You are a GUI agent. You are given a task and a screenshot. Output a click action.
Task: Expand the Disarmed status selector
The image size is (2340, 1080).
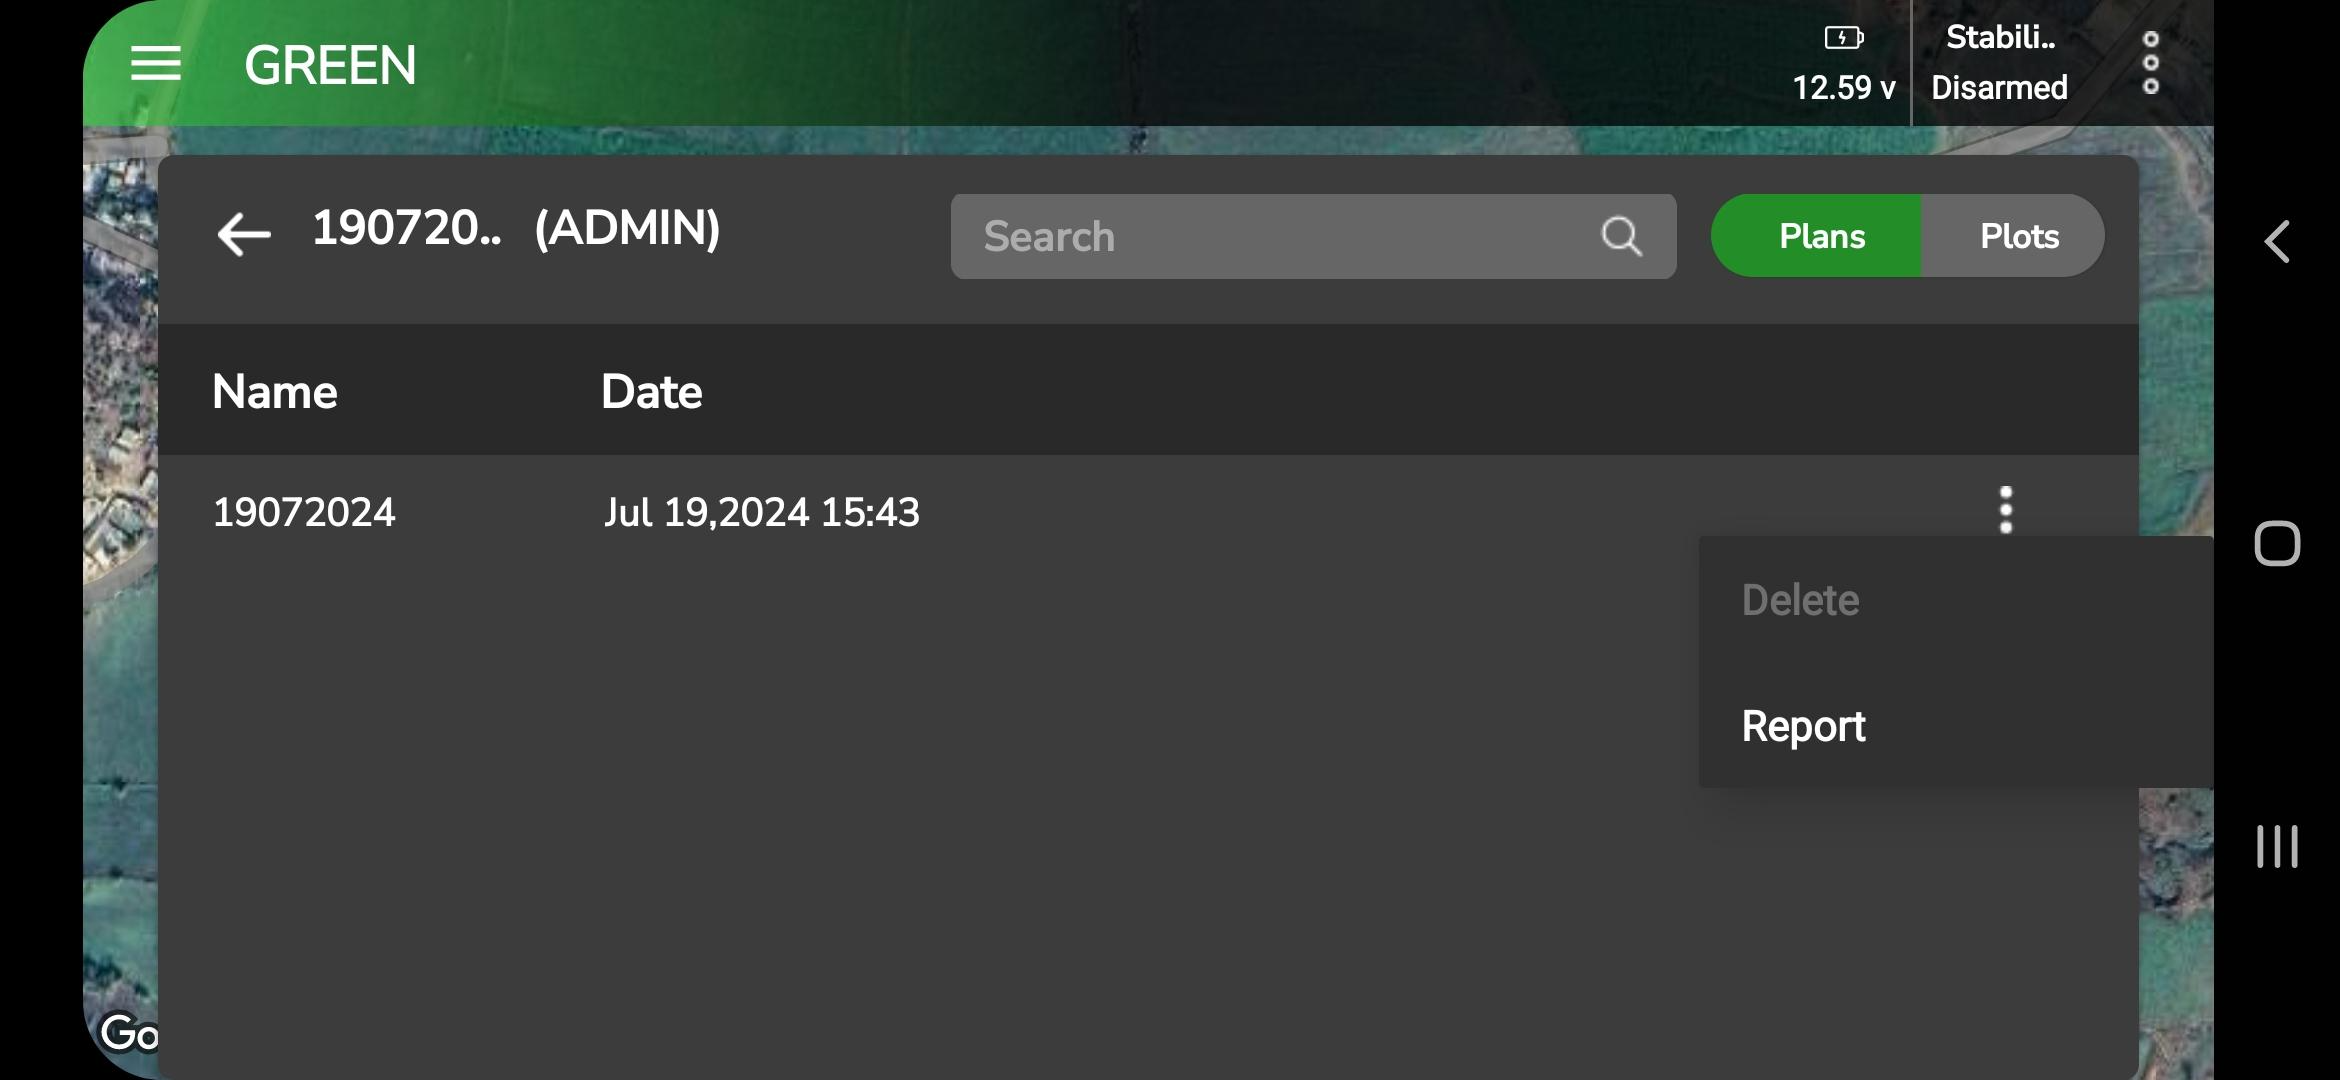(1999, 88)
